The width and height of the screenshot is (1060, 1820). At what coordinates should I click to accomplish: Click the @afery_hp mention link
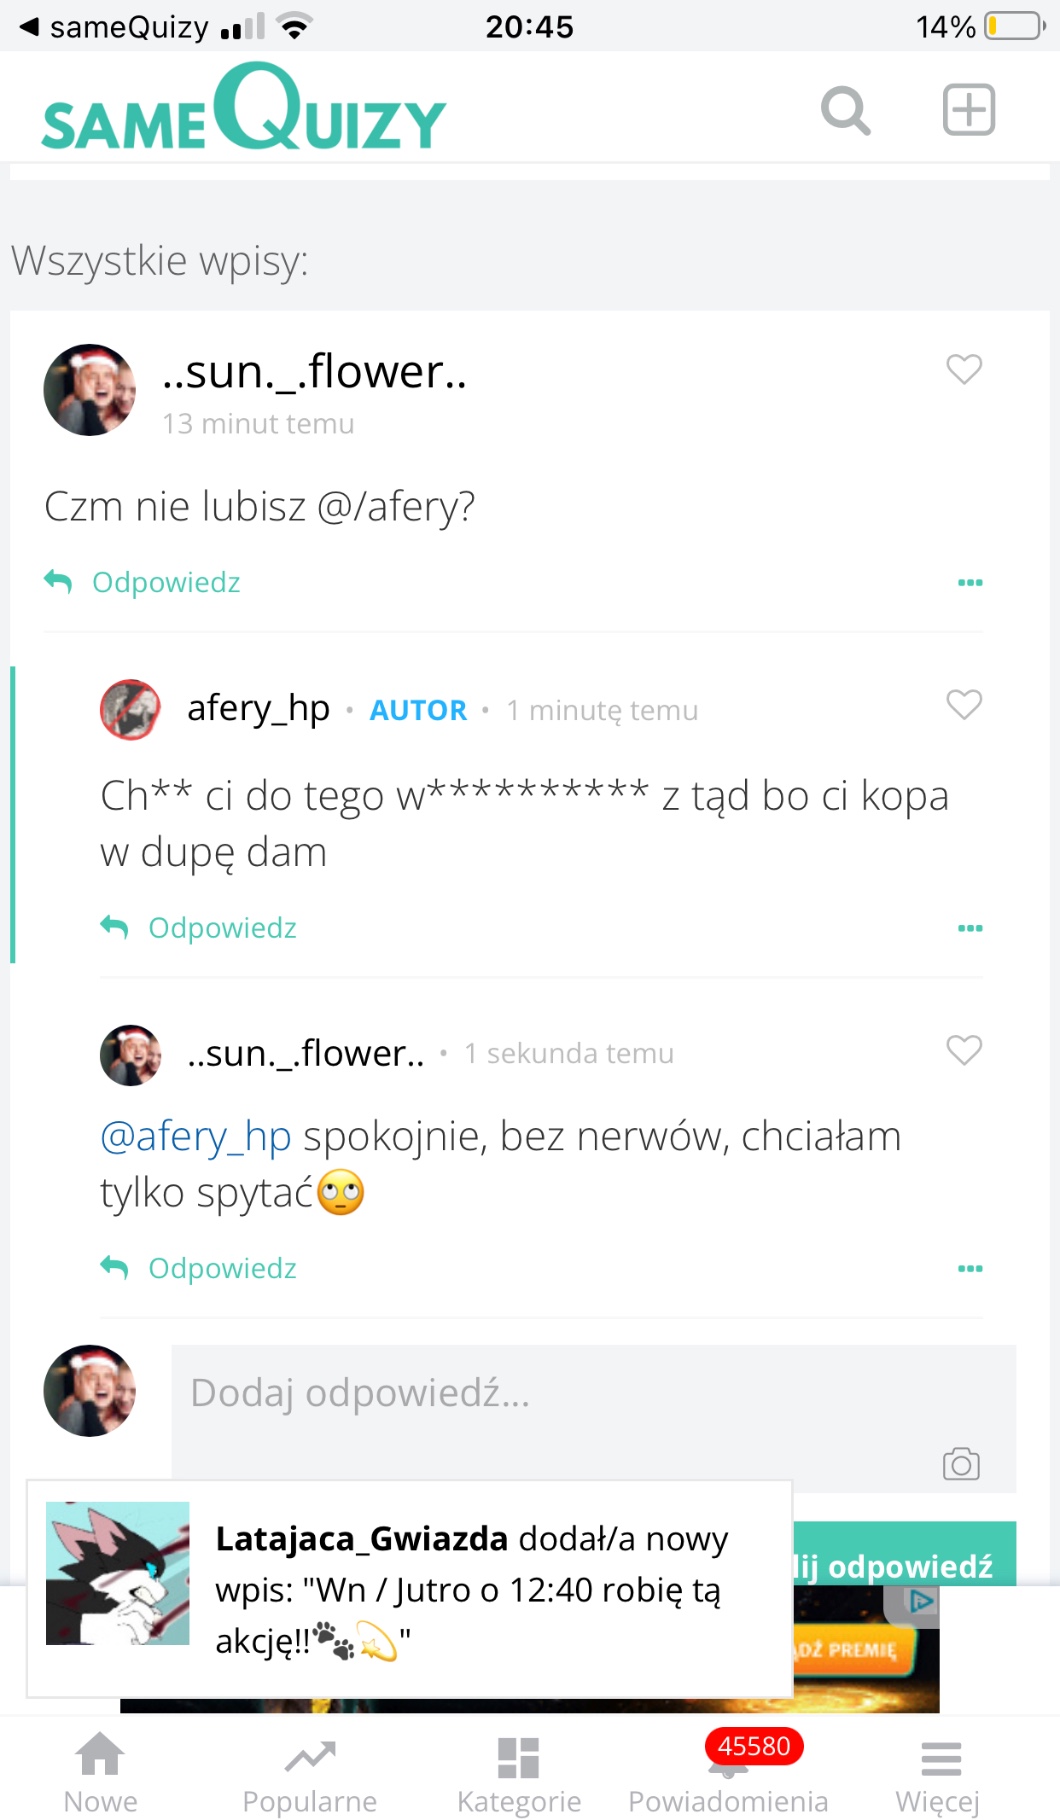click(196, 1137)
